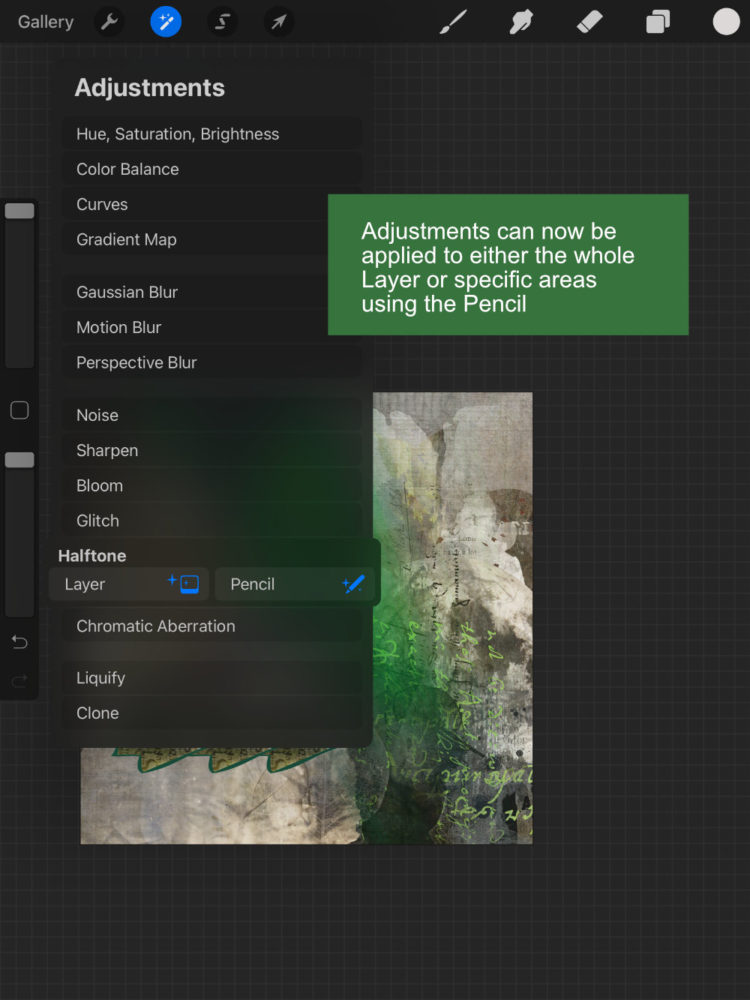This screenshot has width=750, height=1000.
Task: Open the Actions wrench menu
Action: (111, 21)
